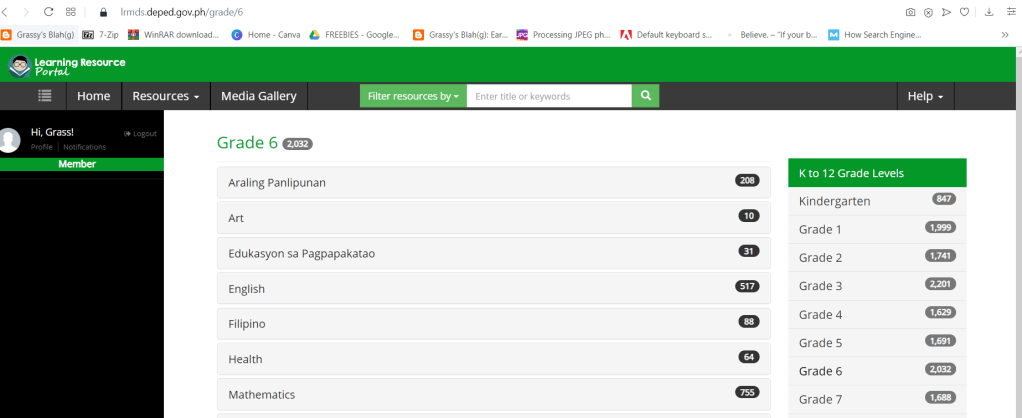Open the Media Gallery menu item
Screen dimensions: 1022x418
pyautogui.click(x=259, y=96)
